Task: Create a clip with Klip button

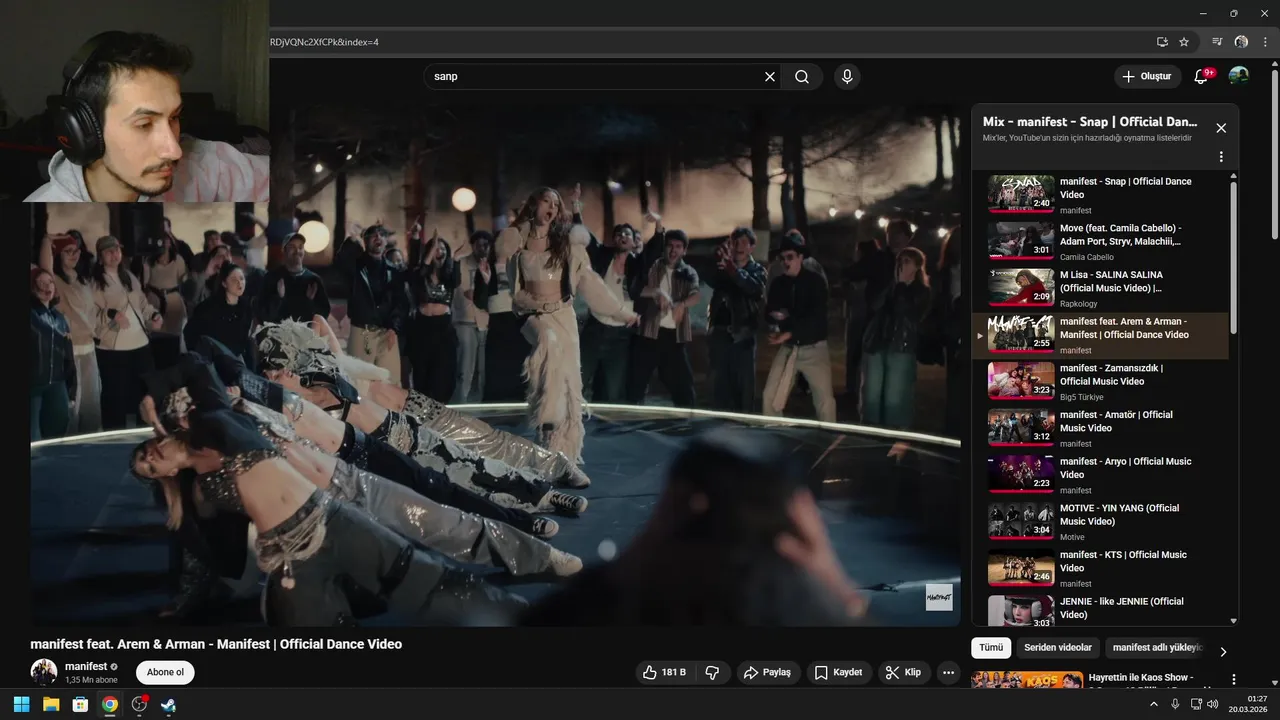Action: pyautogui.click(x=903, y=672)
